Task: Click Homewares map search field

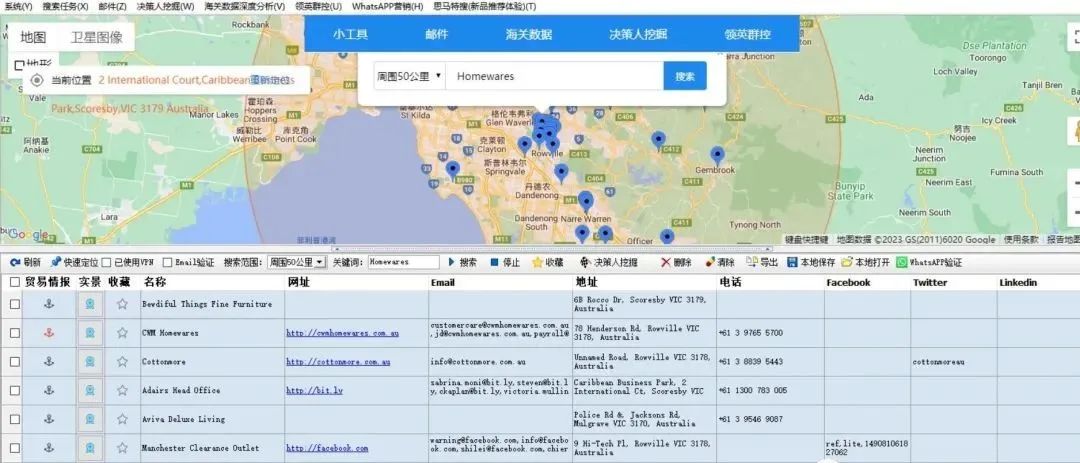Action: [554, 76]
